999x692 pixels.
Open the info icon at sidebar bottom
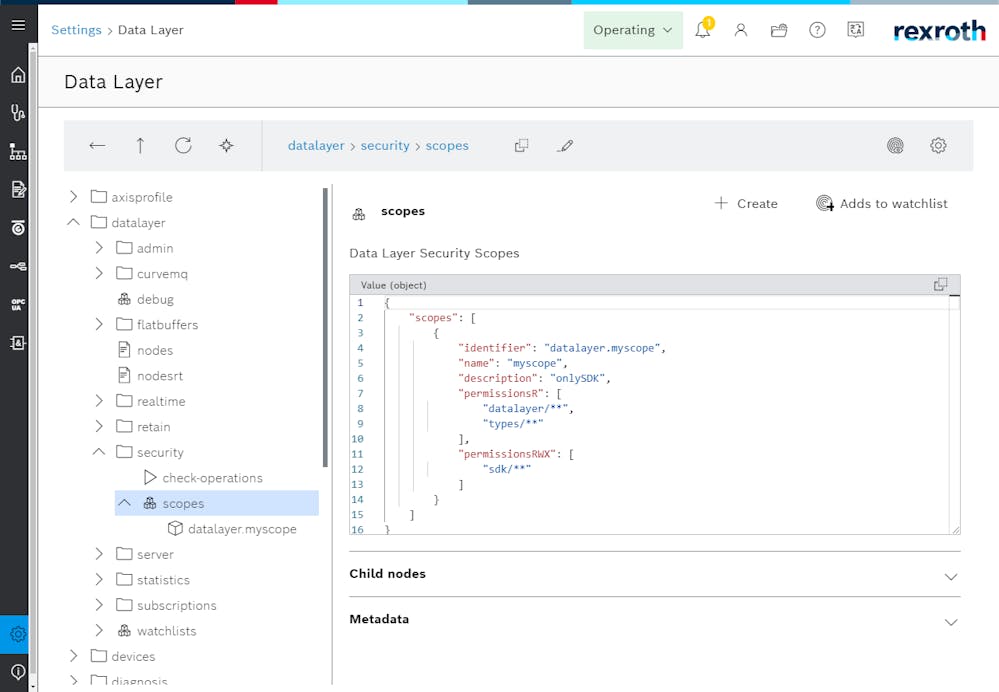pos(18,672)
